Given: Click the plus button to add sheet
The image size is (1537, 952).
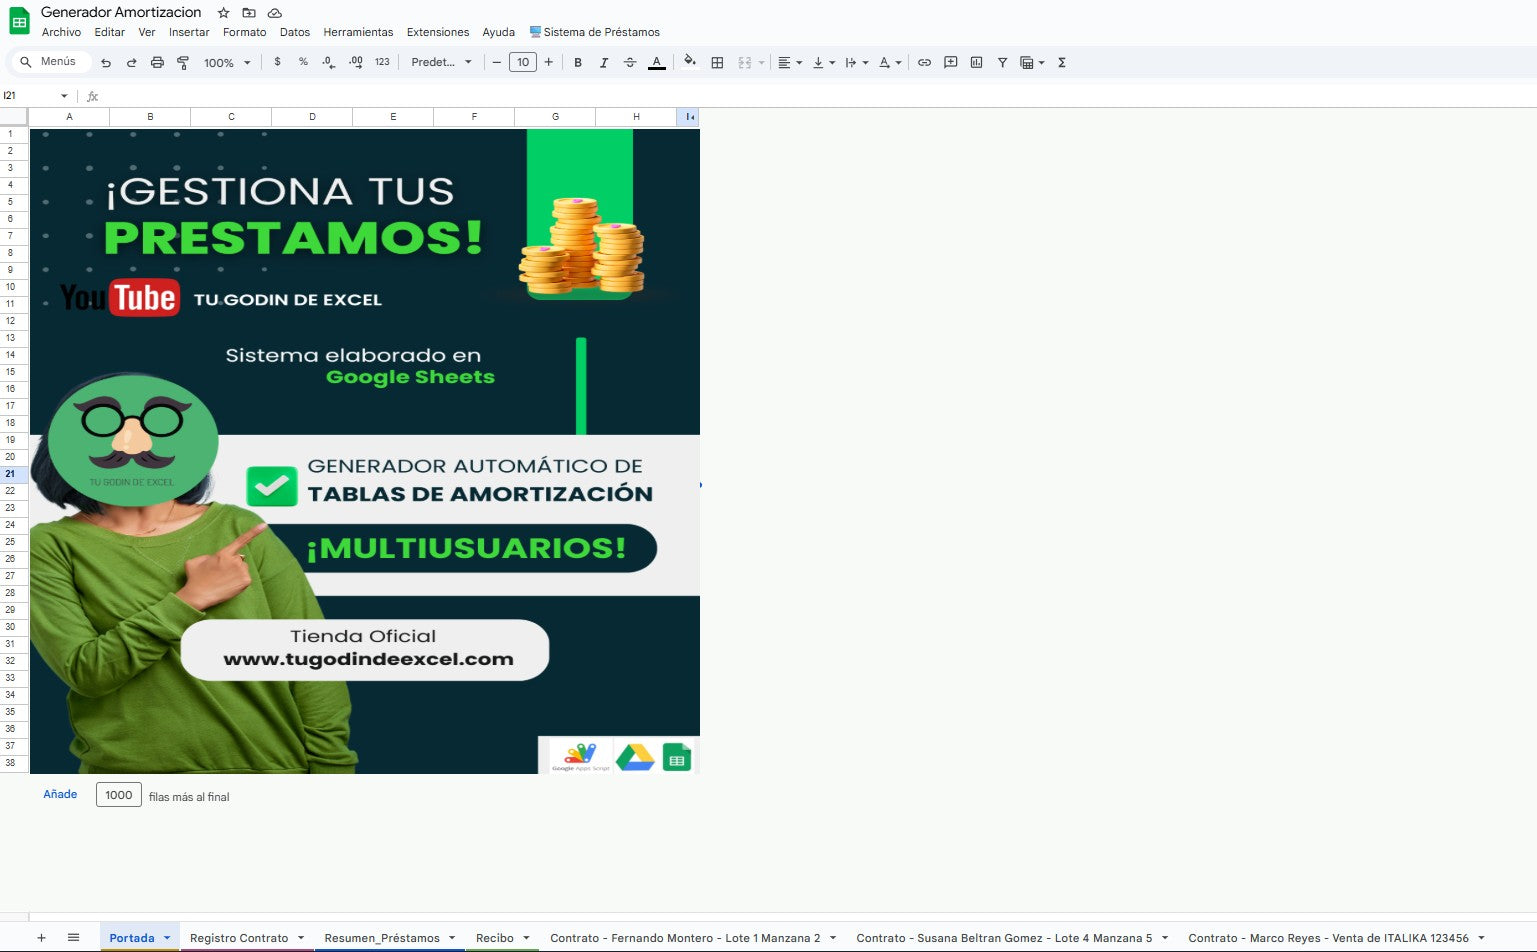Looking at the screenshot, I should pyautogui.click(x=41, y=938).
